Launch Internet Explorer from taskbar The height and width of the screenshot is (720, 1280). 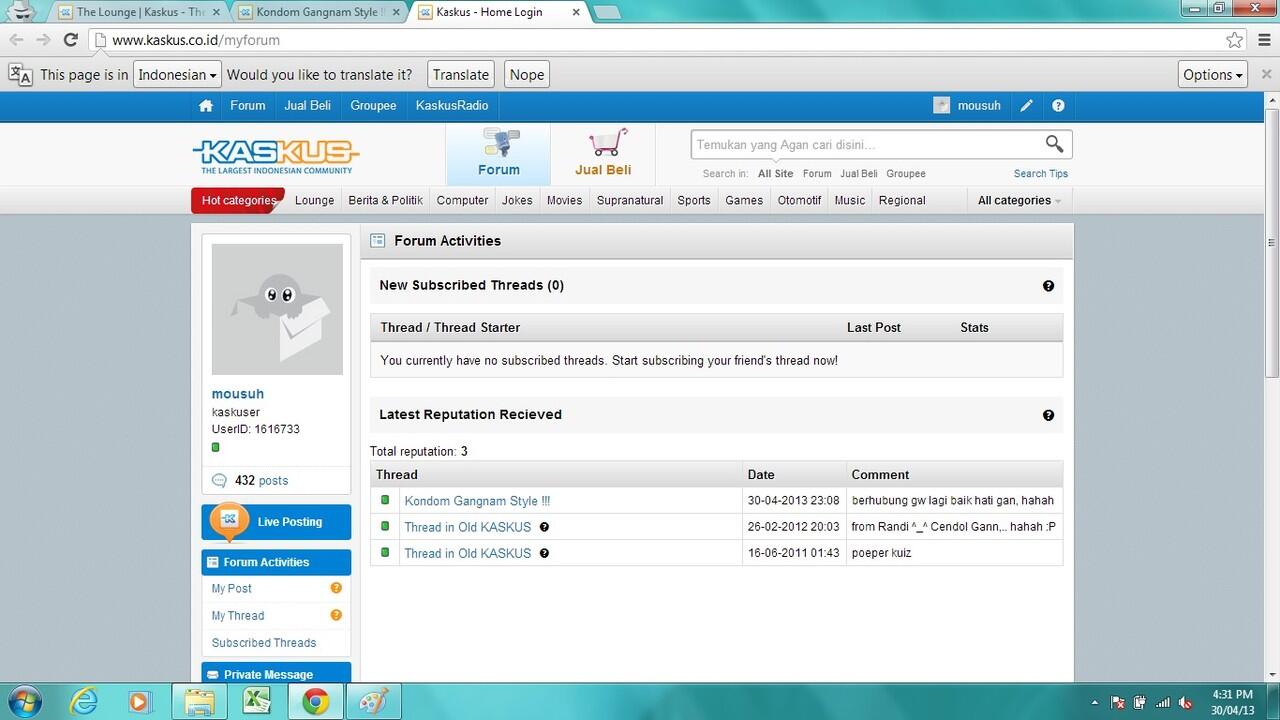pyautogui.click(x=84, y=702)
